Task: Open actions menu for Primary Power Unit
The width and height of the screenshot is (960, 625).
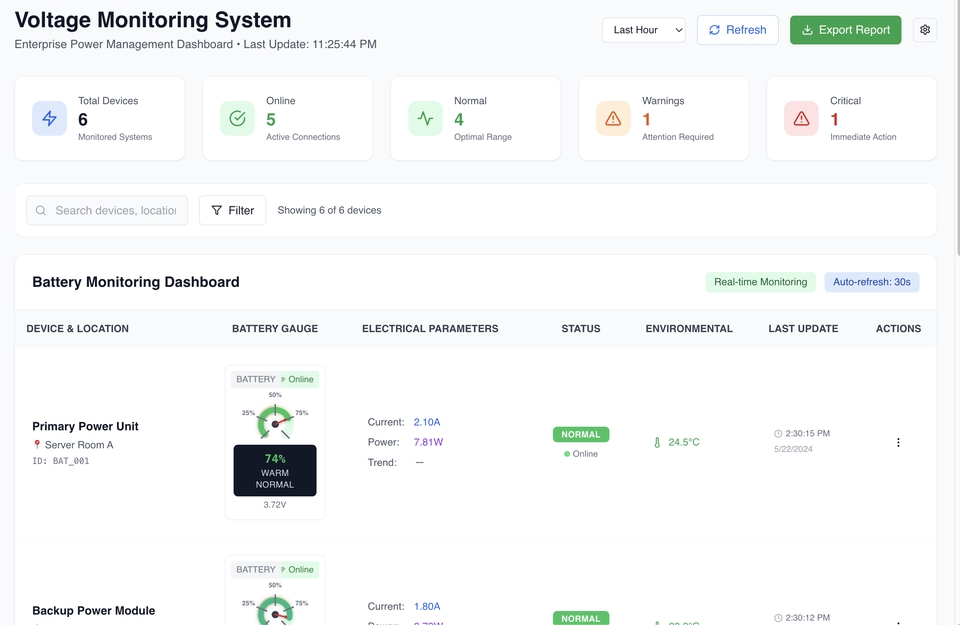Action: point(898,443)
